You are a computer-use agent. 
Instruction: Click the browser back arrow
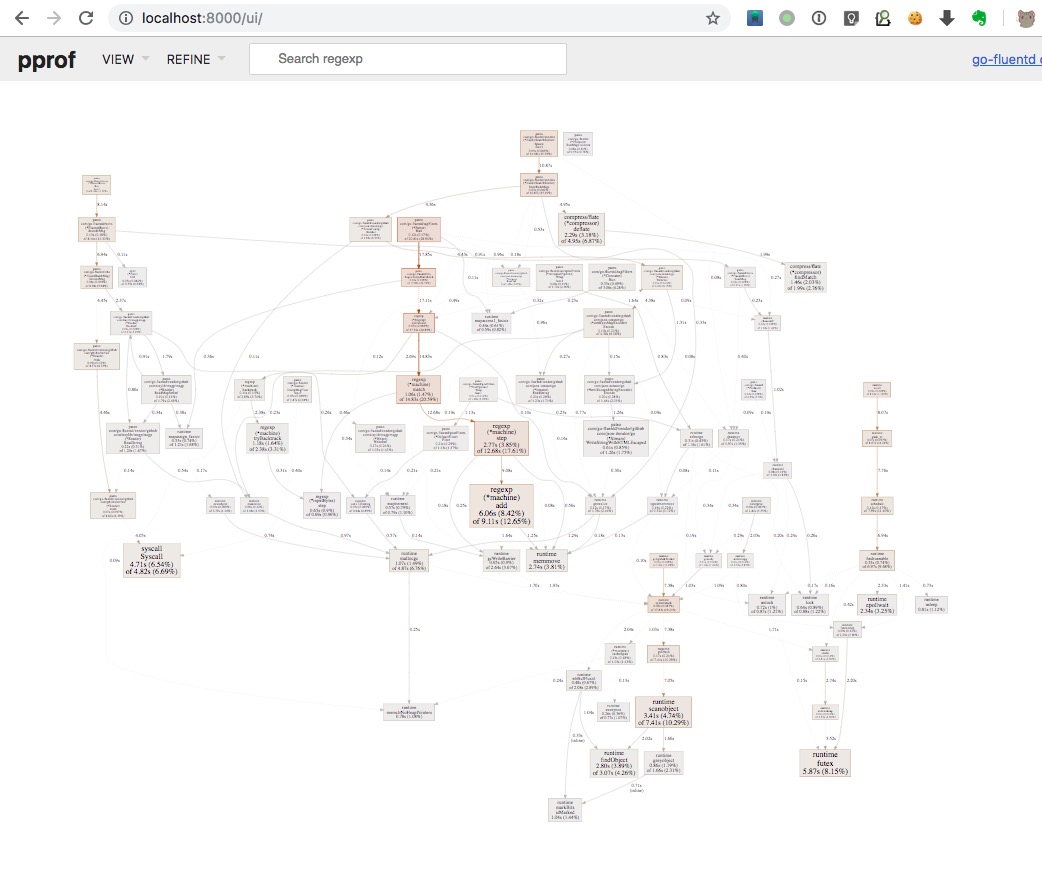click(22, 18)
